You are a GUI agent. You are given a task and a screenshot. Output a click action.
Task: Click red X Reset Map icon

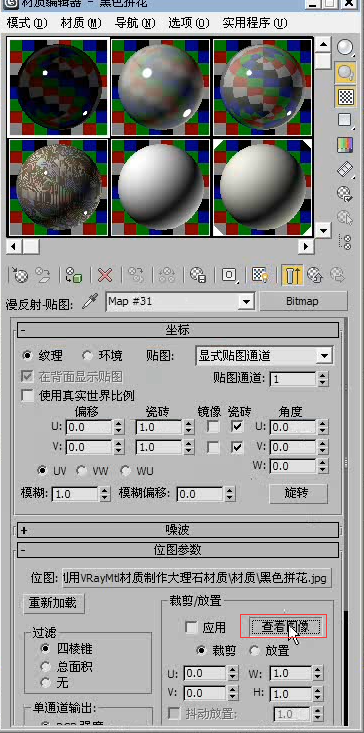(x=105, y=274)
